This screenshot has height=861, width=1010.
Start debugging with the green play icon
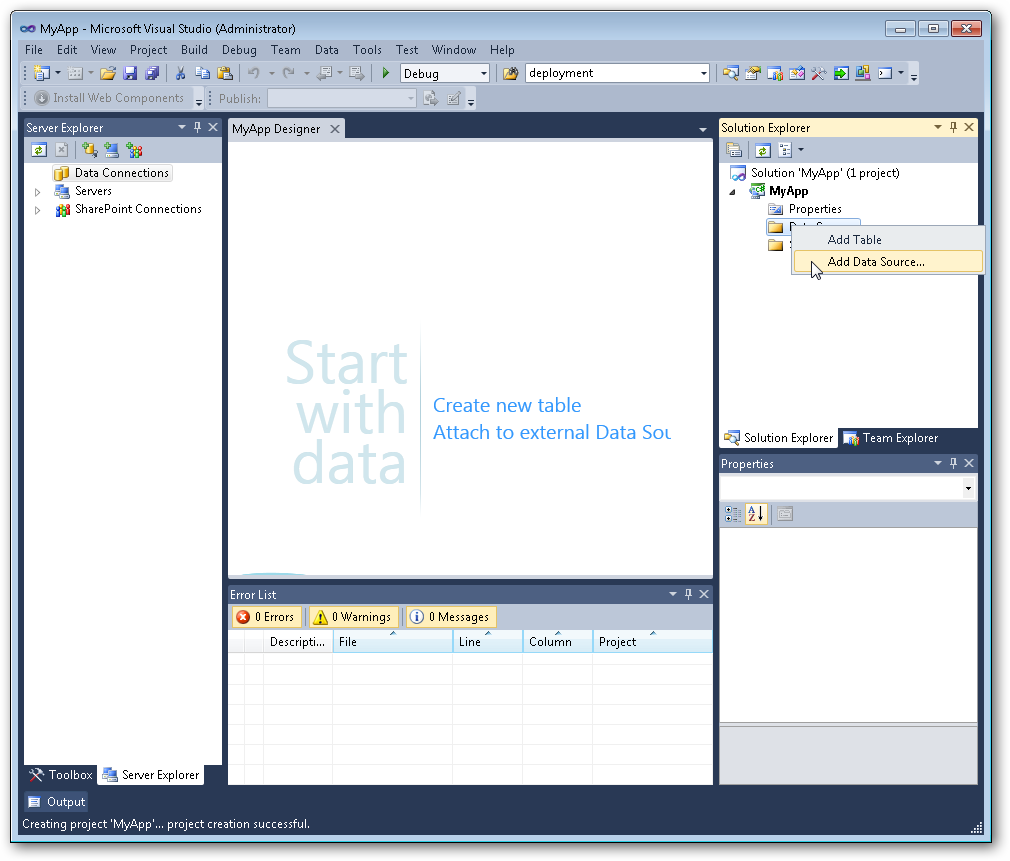385,72
